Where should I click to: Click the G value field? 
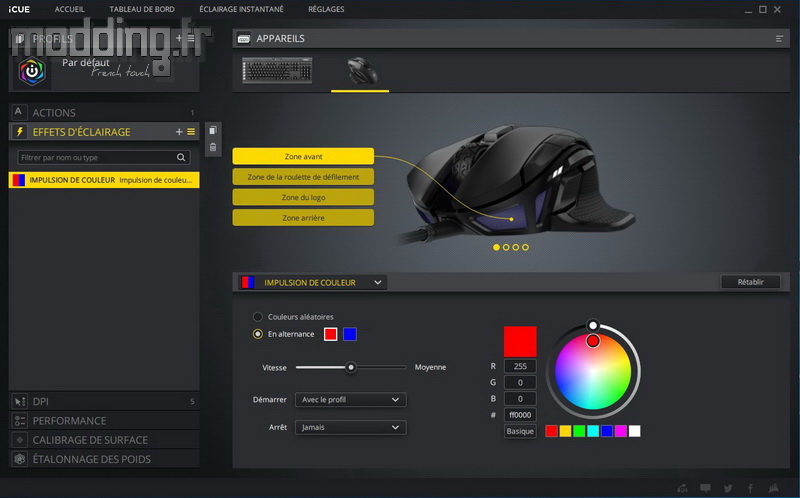(x=520, y=382)
